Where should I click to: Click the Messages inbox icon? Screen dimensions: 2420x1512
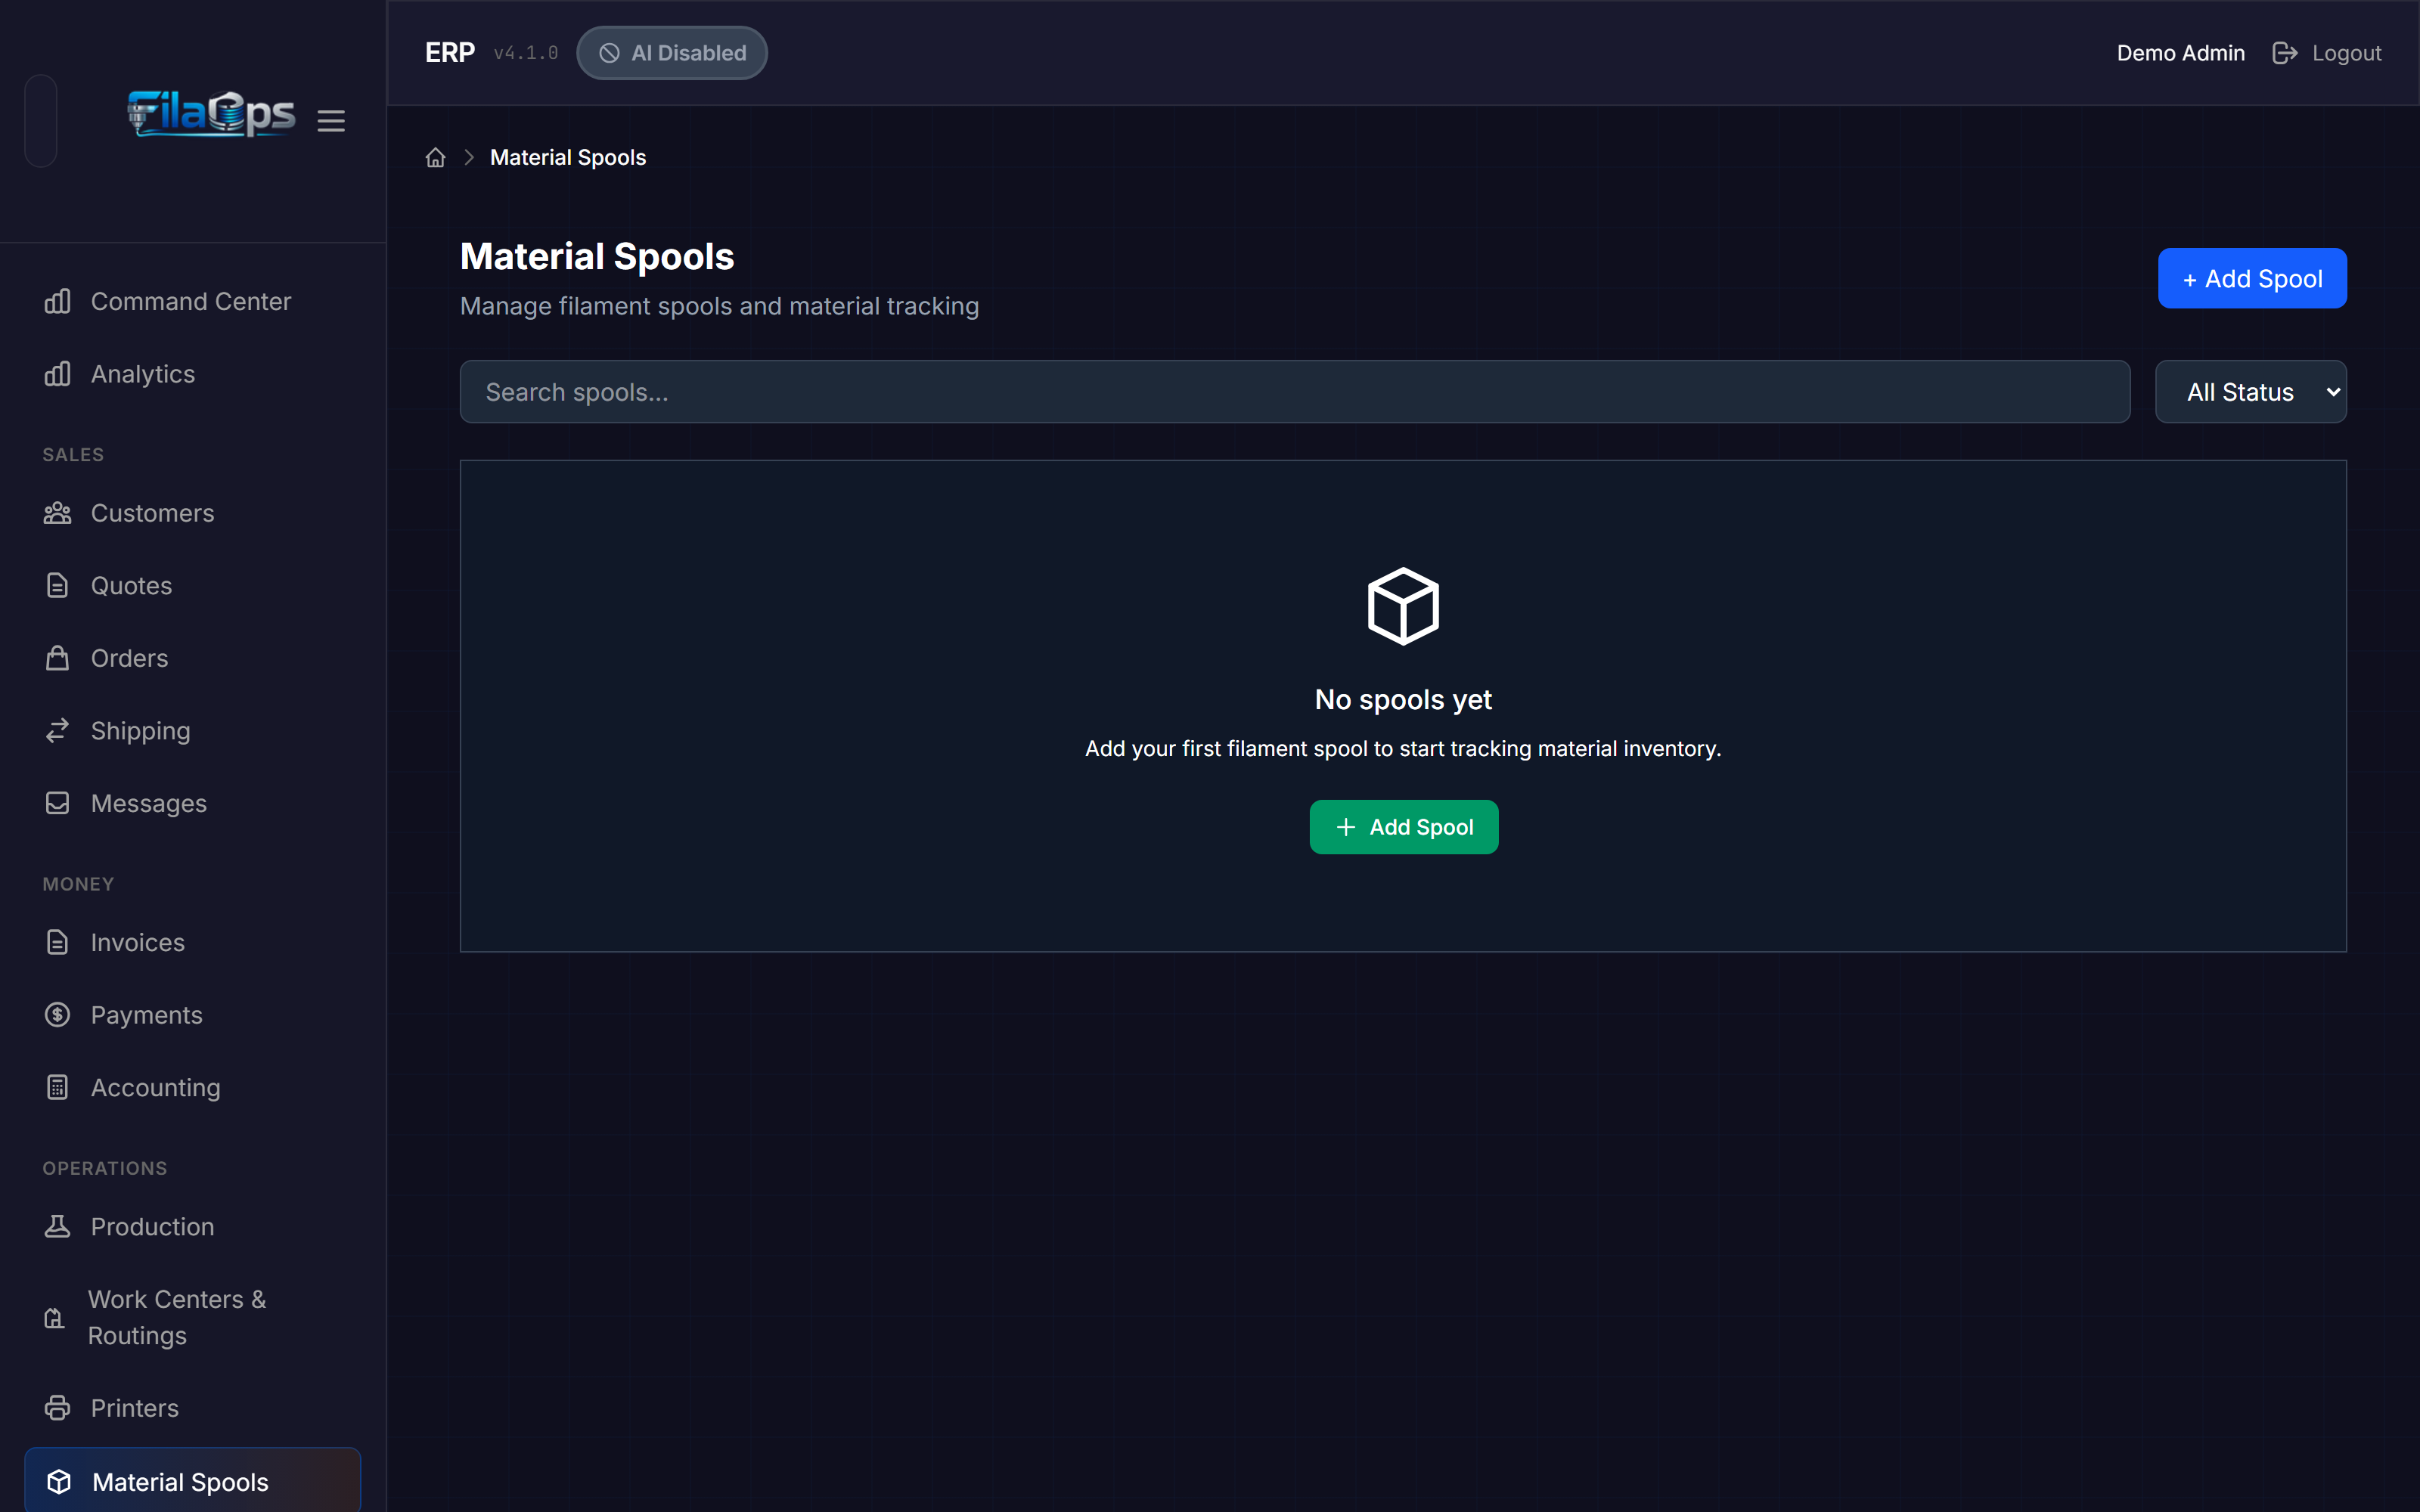[58, 803]
